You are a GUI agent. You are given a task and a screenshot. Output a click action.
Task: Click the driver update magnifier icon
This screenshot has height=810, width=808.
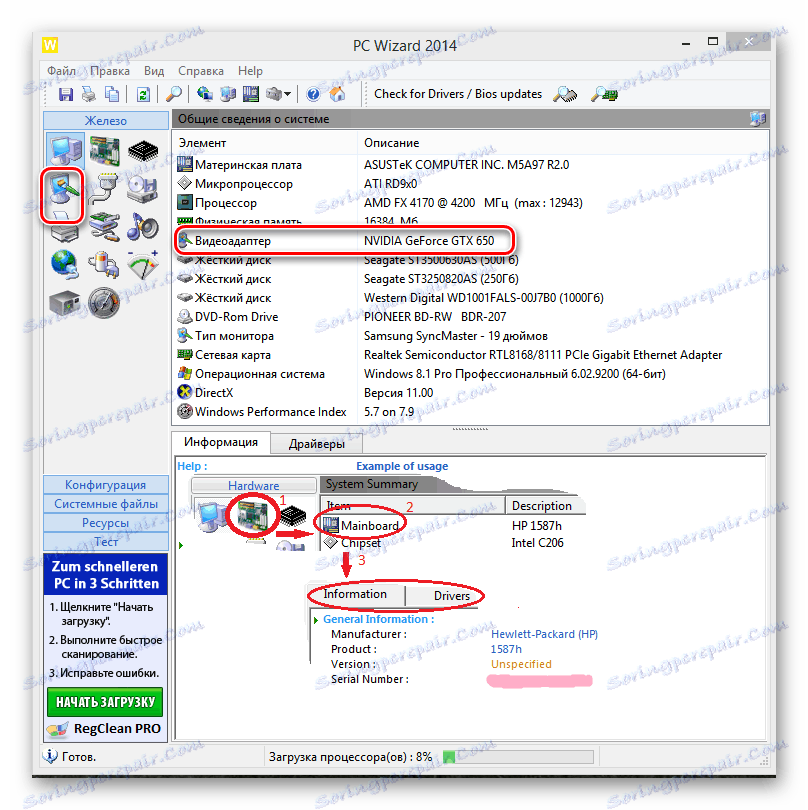pos(565,94)
